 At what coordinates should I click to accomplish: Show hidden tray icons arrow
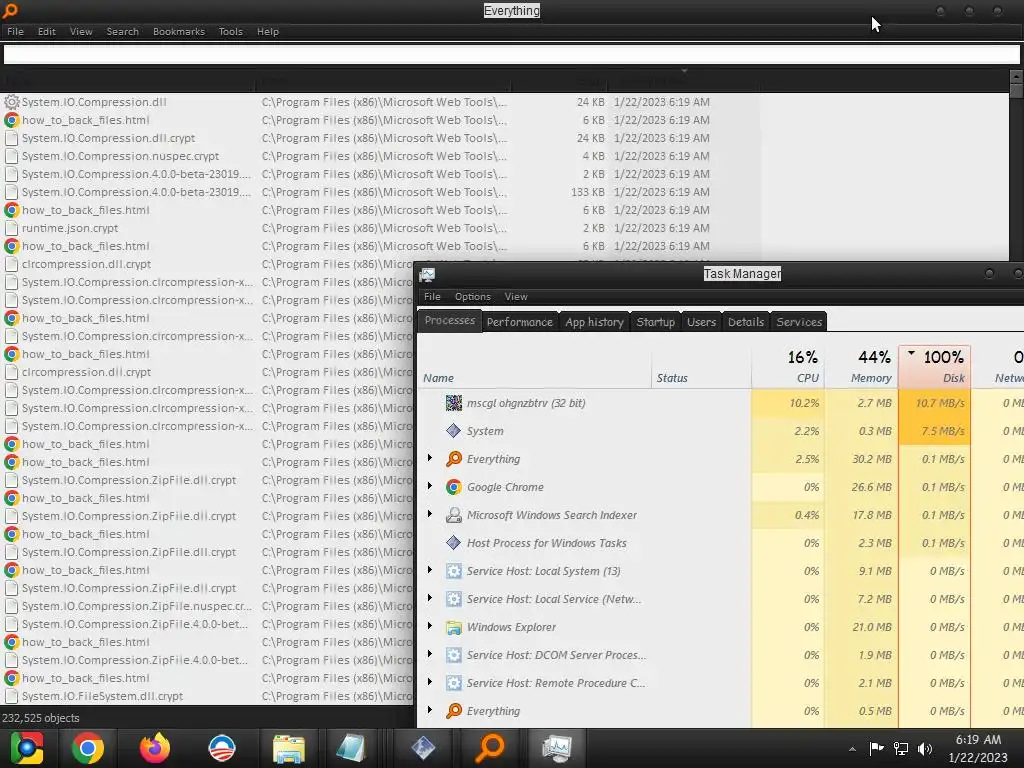tap(852, 749)
